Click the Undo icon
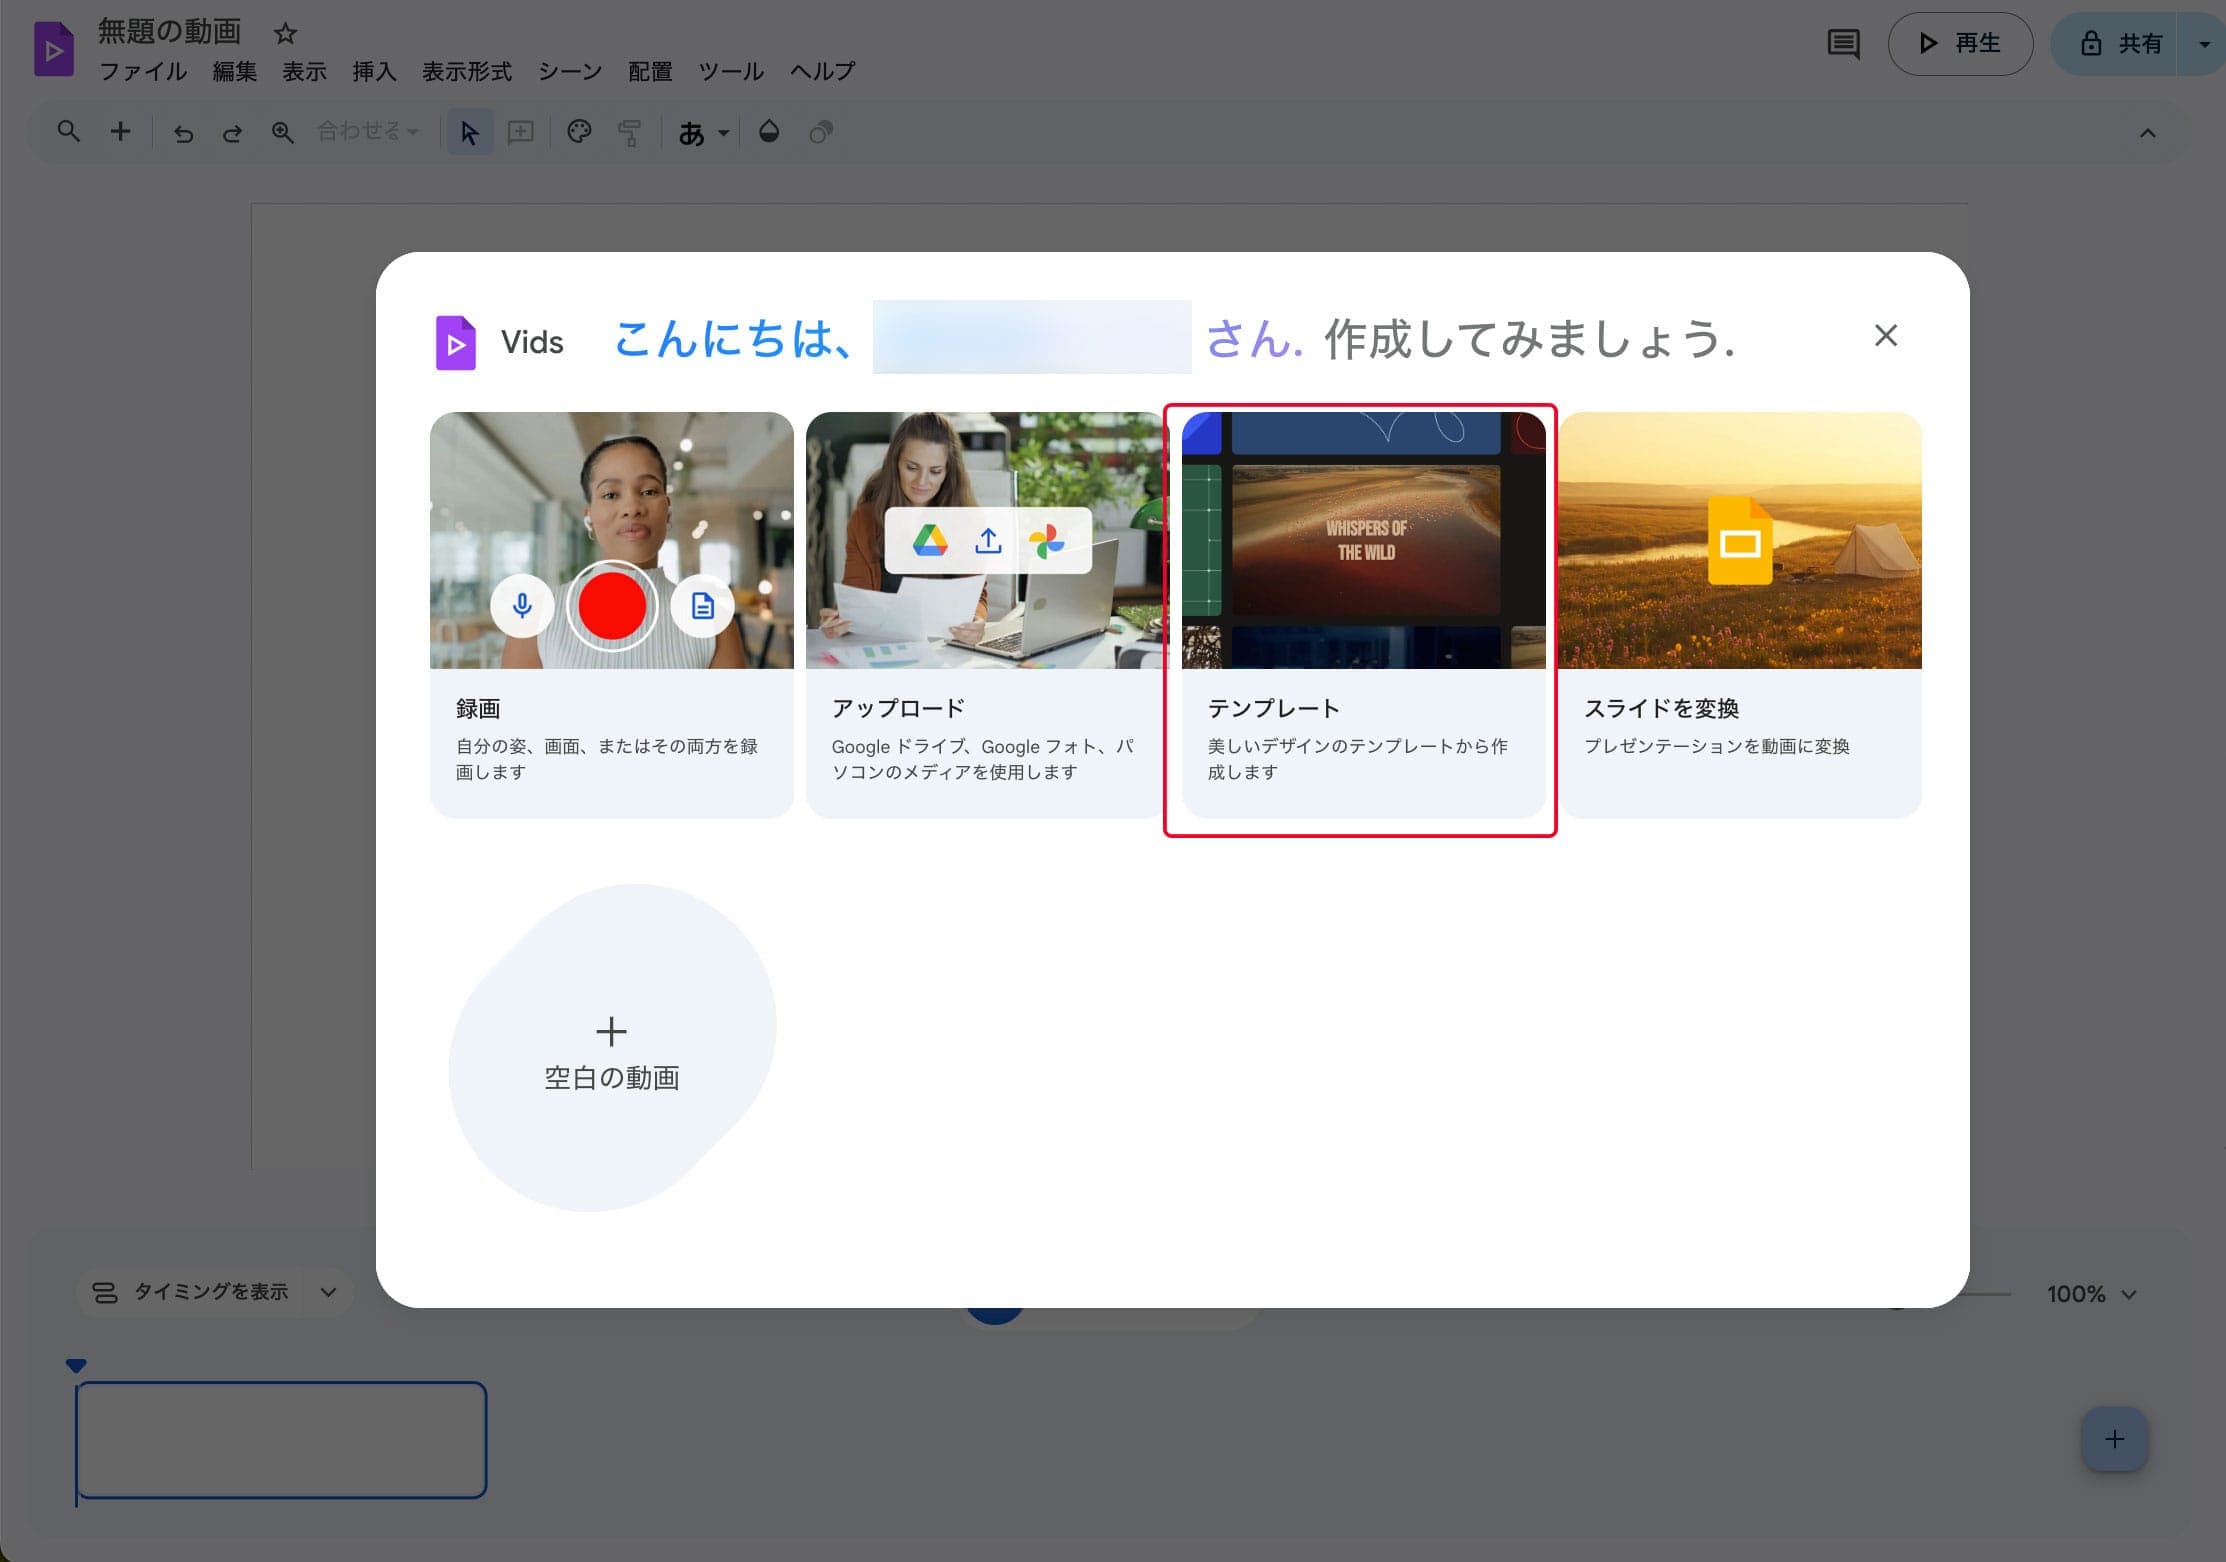The height and width of the screenshot is (1562, 2226). [184, 131]
